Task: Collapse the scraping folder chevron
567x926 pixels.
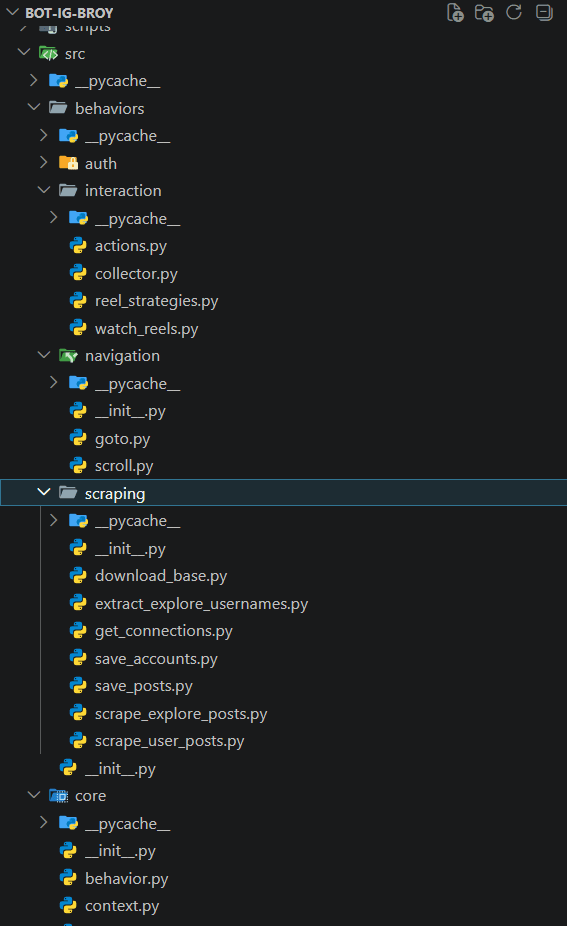Action: (x=44, y=491)
